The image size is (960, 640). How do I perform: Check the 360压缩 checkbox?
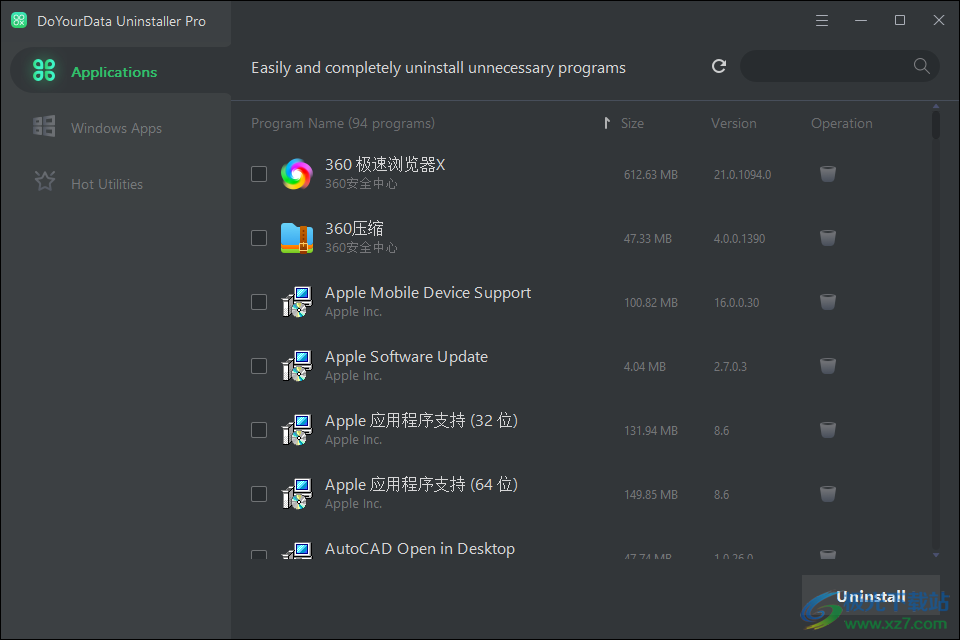tap(259, 238)
